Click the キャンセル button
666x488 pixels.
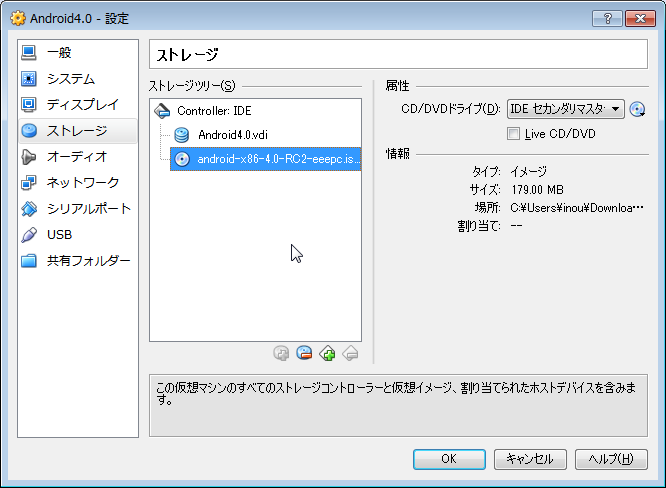(530, 459)
